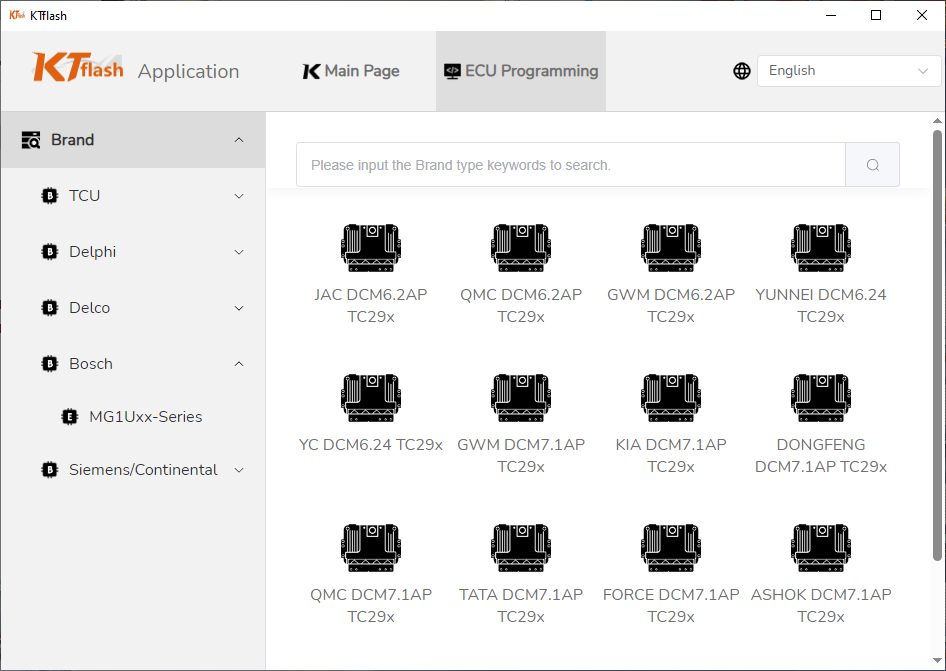Click the Bosch chip icon
The image size is (946, 671).
click(49, 364)
